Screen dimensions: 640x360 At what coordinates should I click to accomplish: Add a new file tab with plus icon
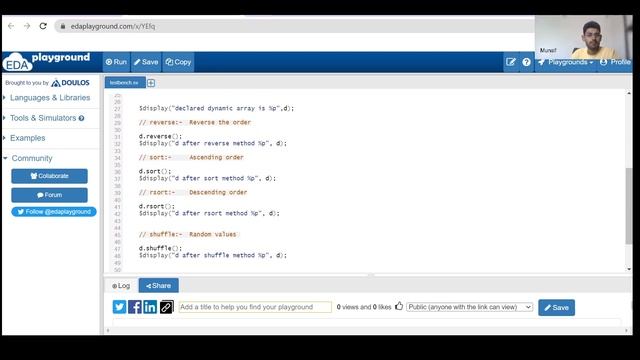[x=151, y=83]
